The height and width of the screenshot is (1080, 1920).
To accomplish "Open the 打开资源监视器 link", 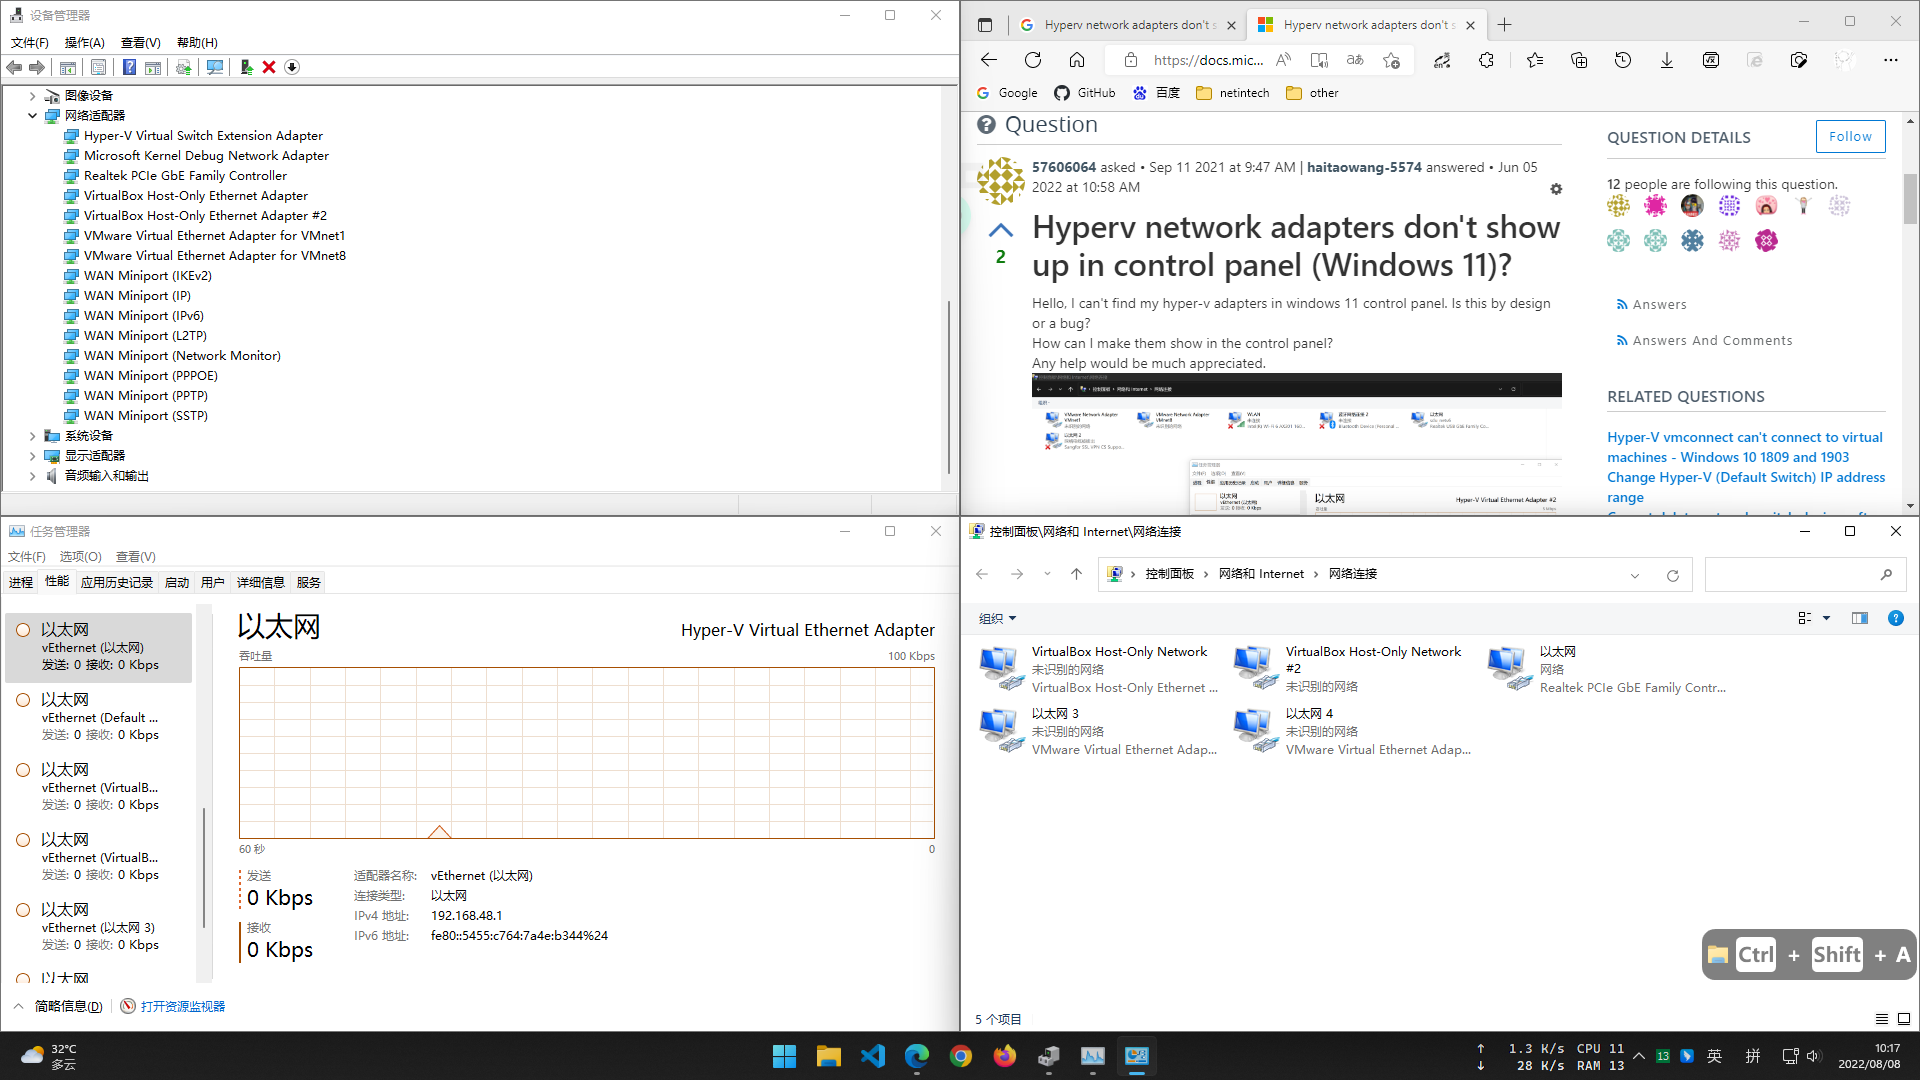I will 182,1006.
